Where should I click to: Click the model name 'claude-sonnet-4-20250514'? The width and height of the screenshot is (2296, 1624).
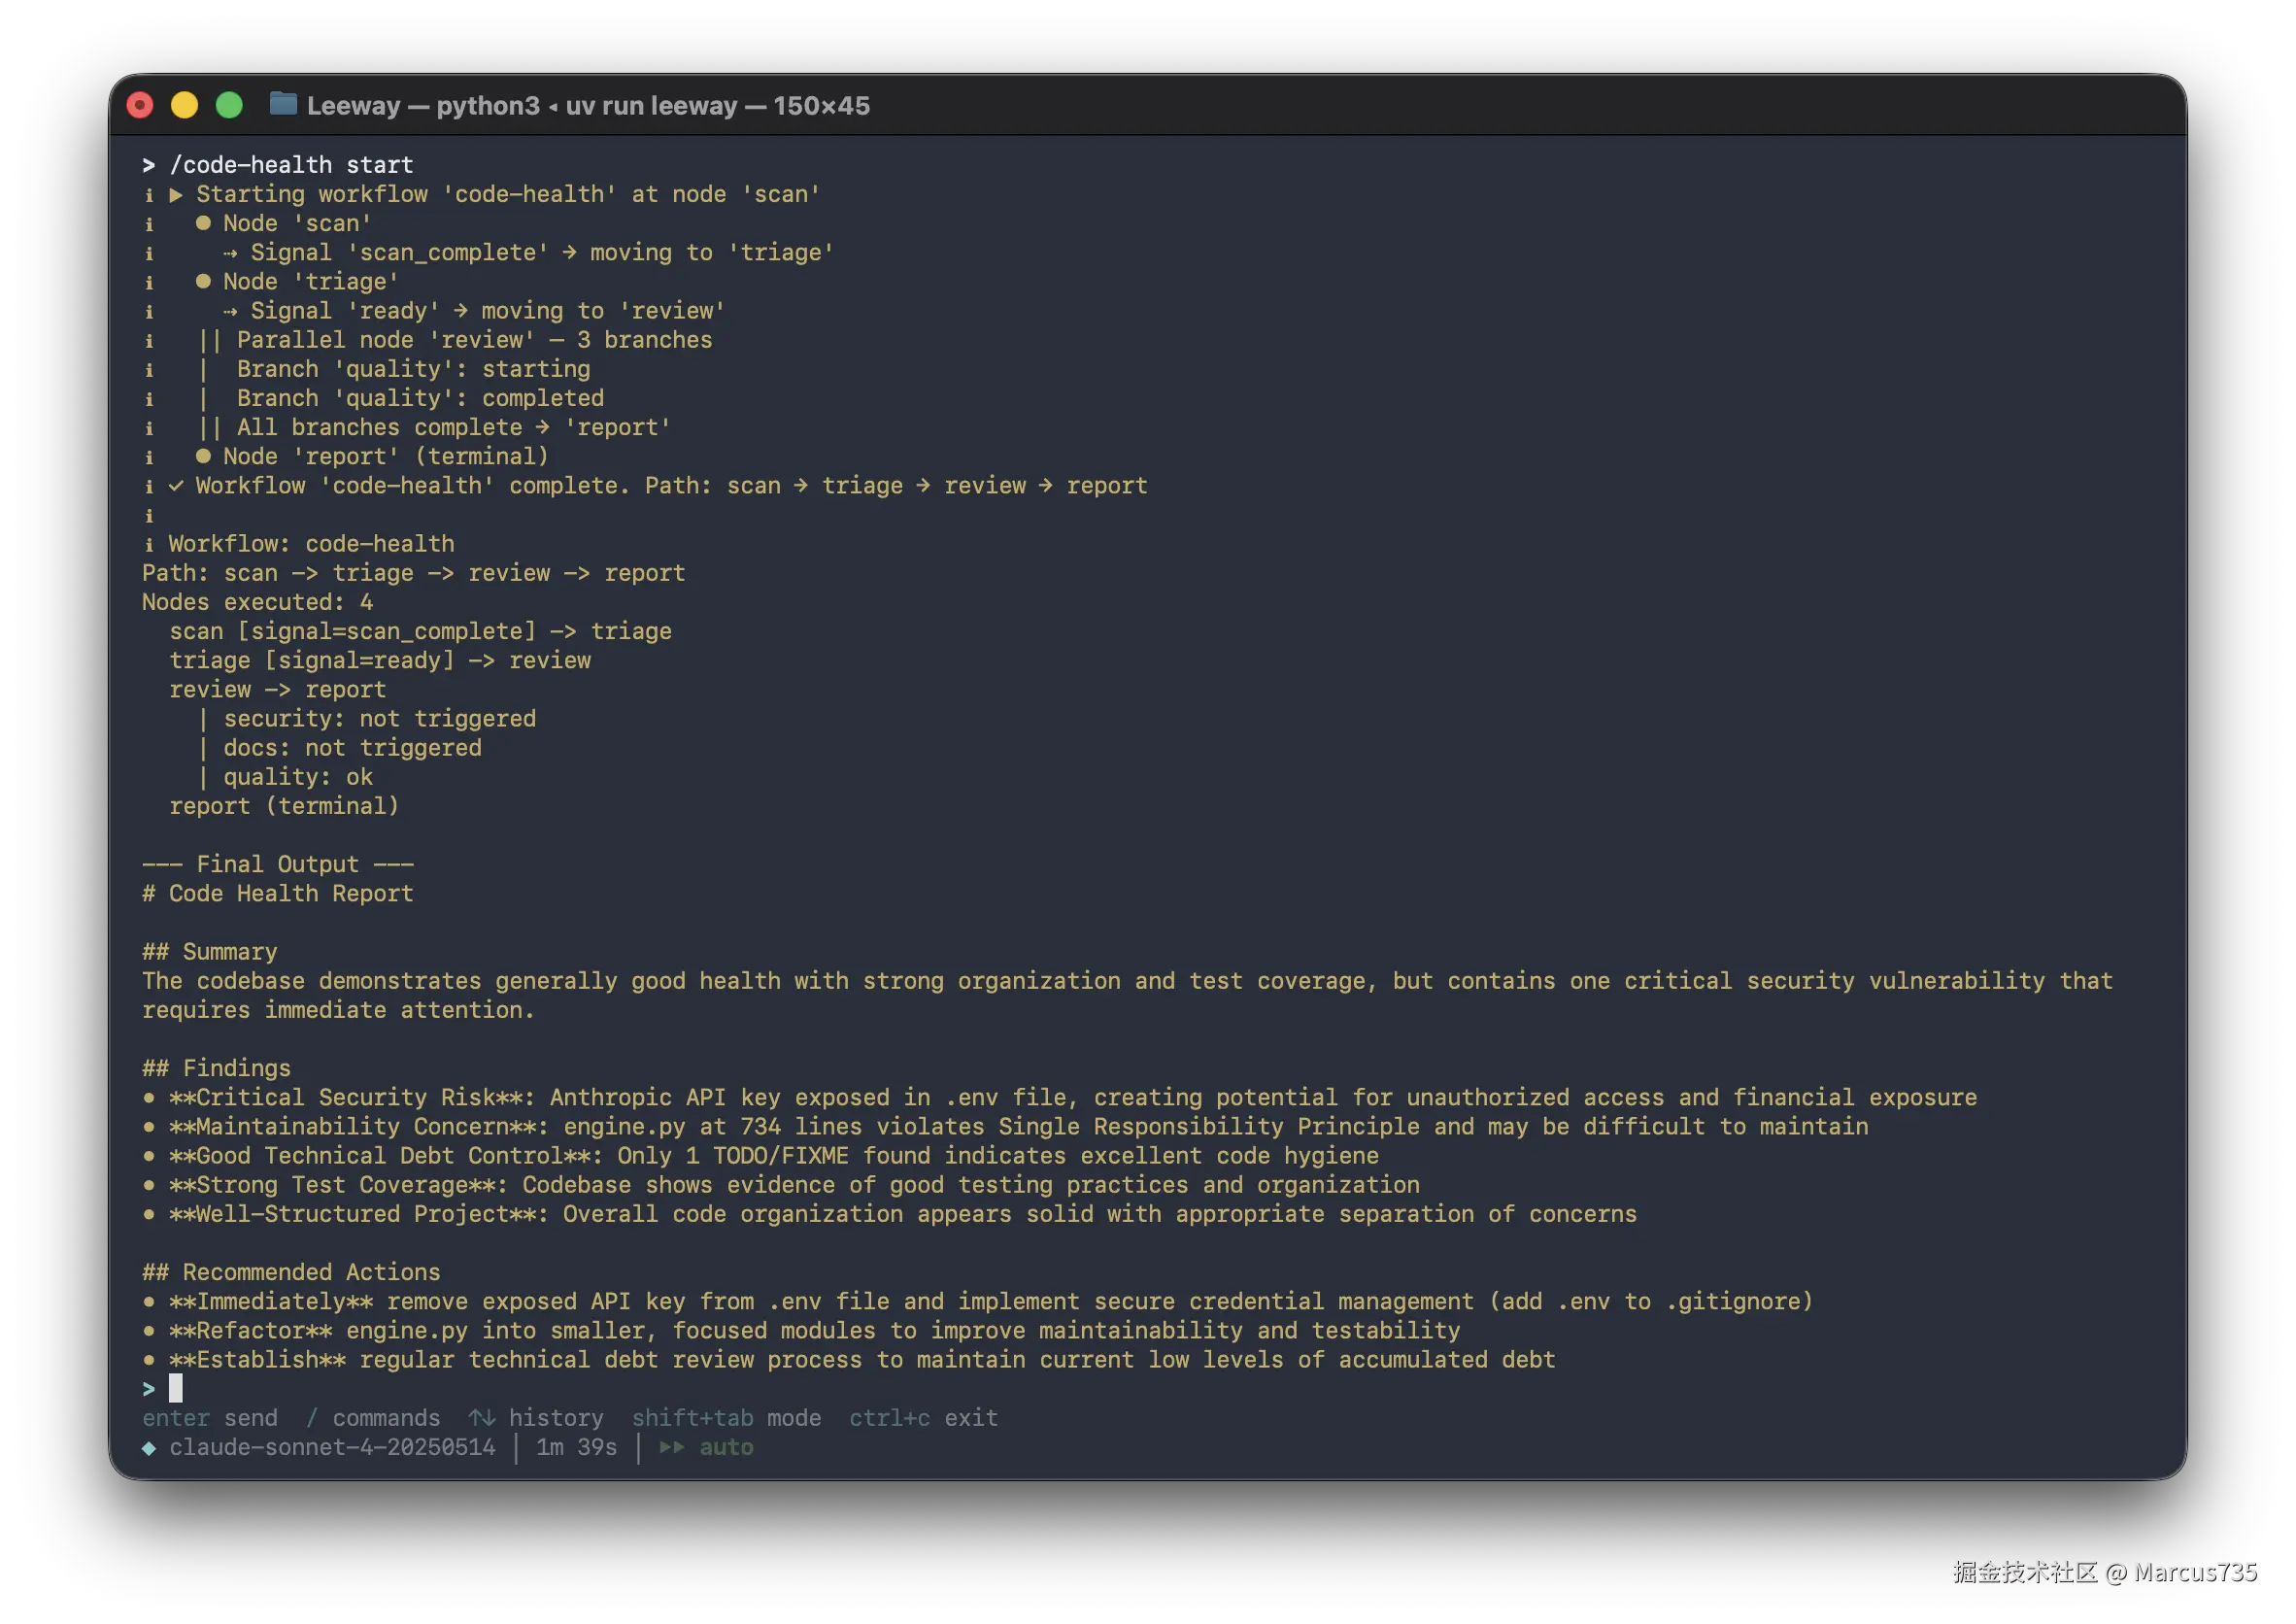tap(333, 1447)
